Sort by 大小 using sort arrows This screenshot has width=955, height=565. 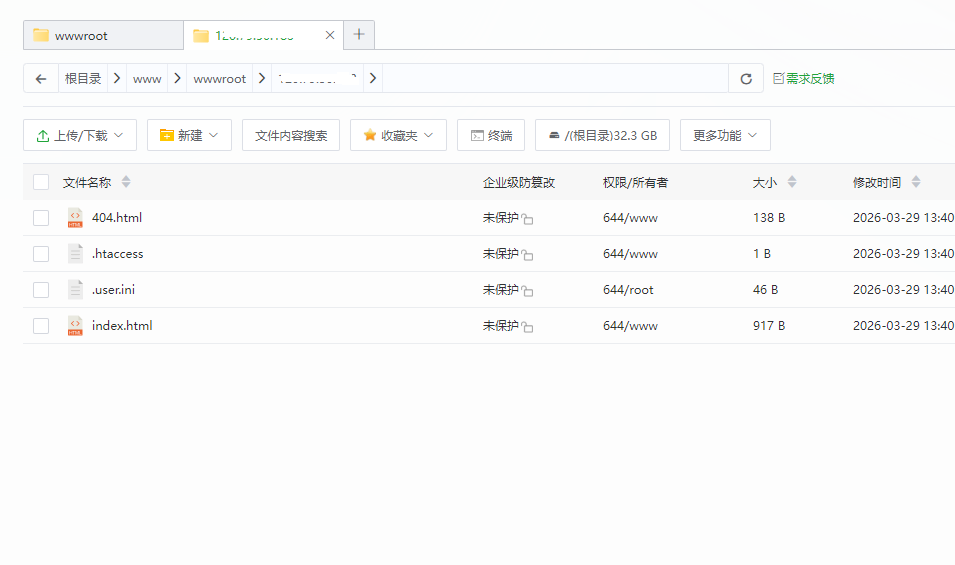tap(792, 181)
